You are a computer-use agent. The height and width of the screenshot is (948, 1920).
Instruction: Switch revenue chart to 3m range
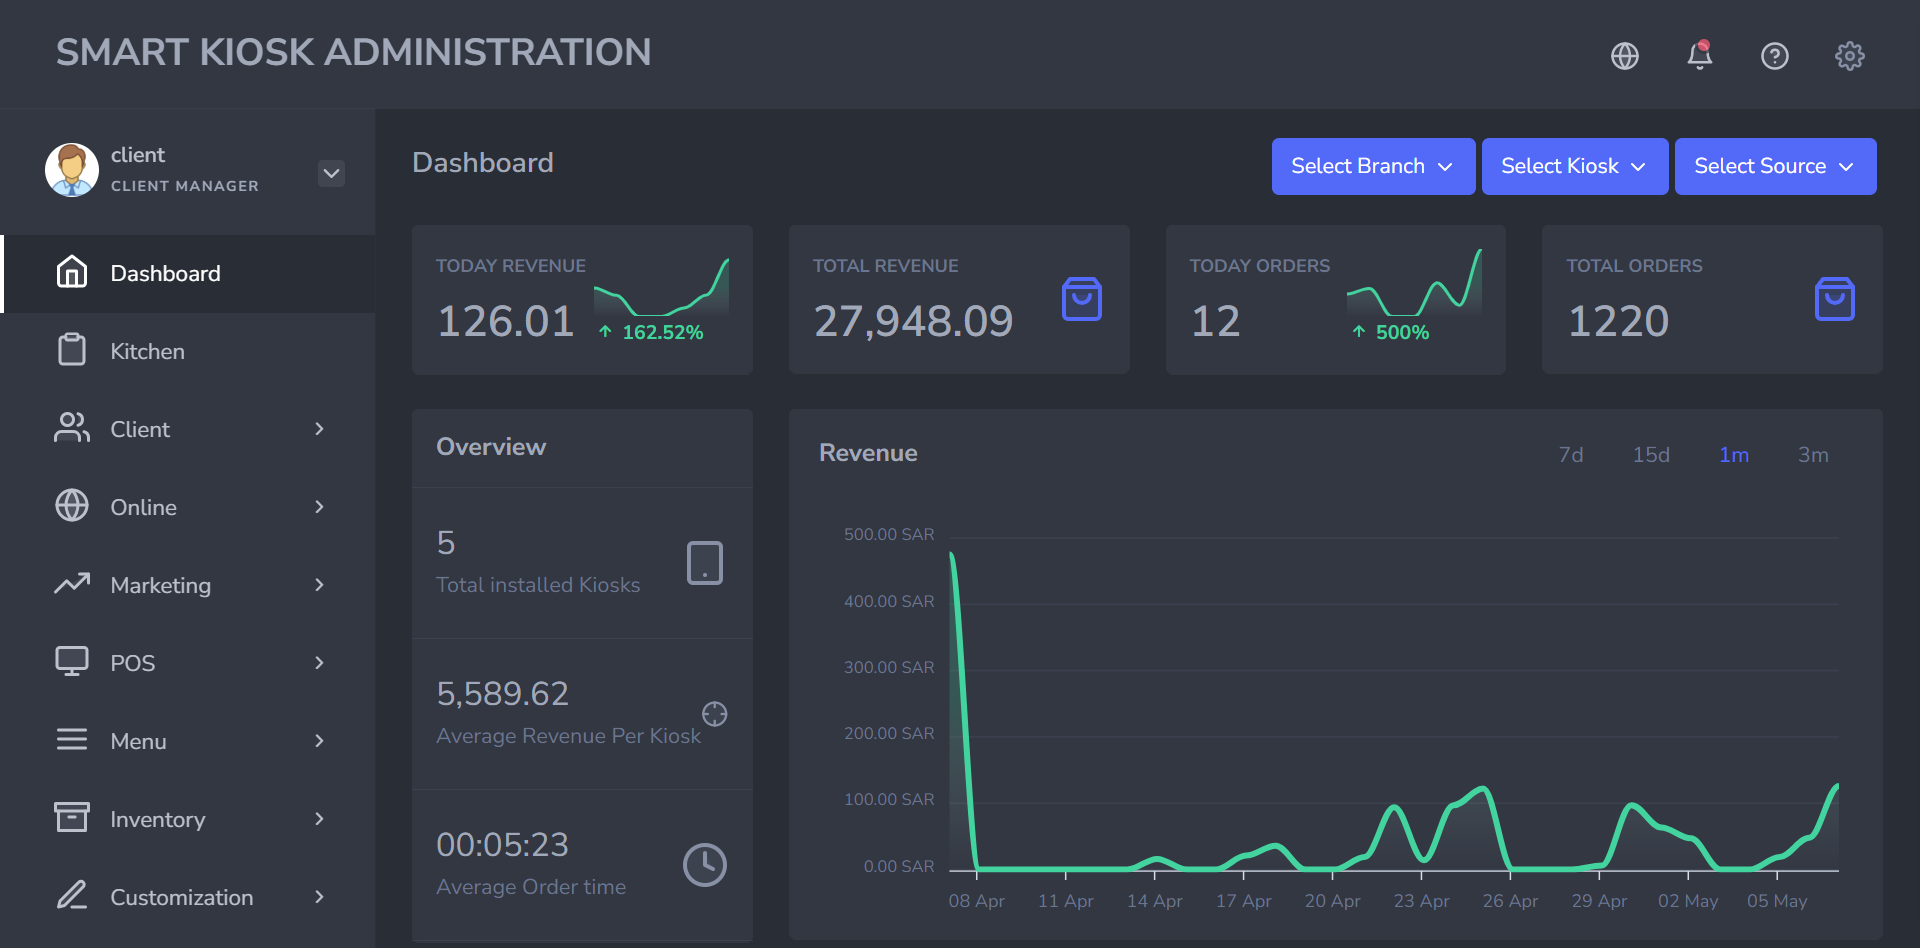tap(1813, 455)
